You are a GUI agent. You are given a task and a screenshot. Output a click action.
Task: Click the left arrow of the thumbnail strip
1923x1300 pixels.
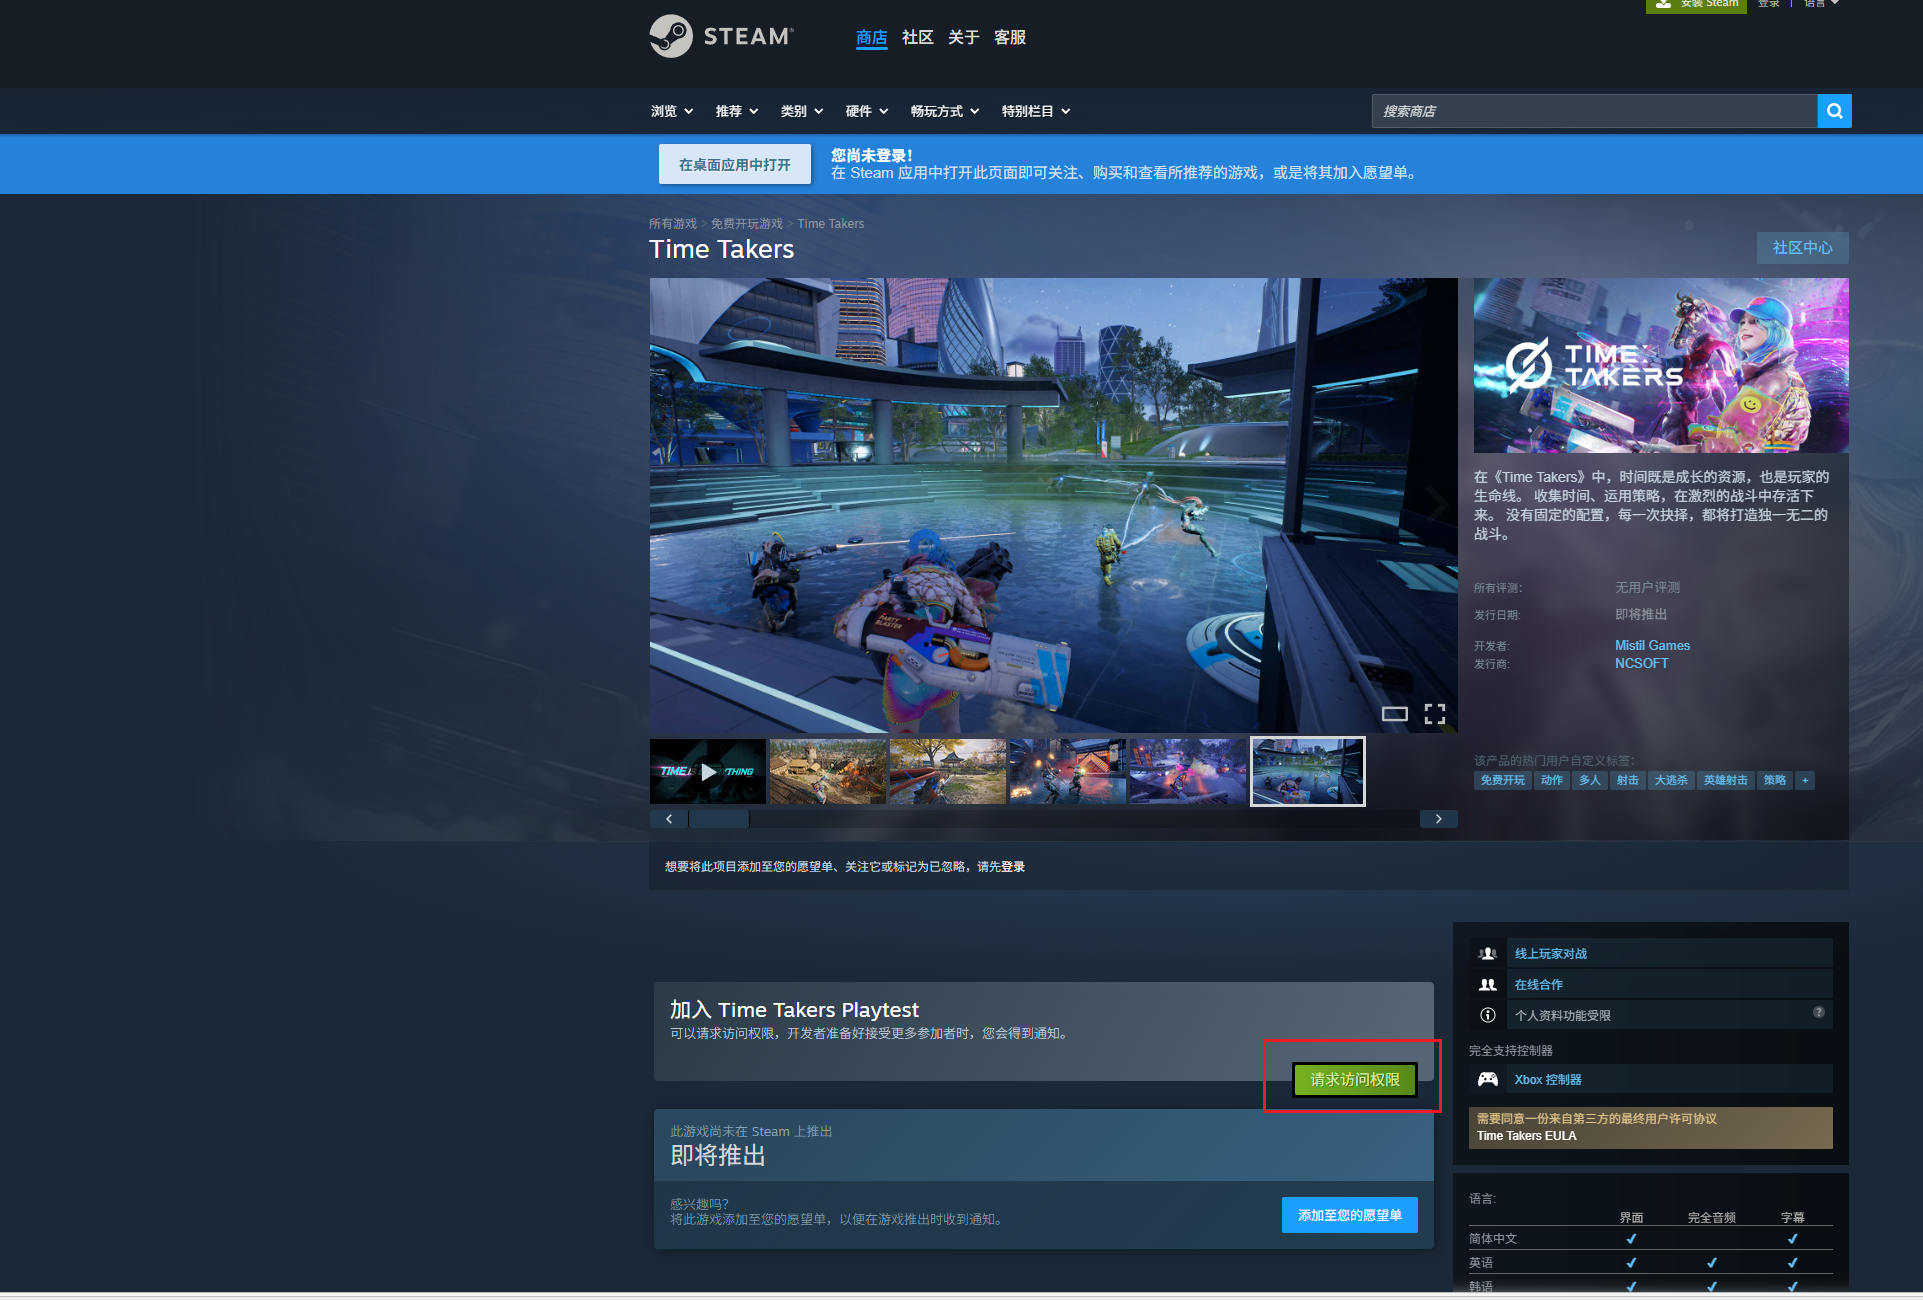669,819
